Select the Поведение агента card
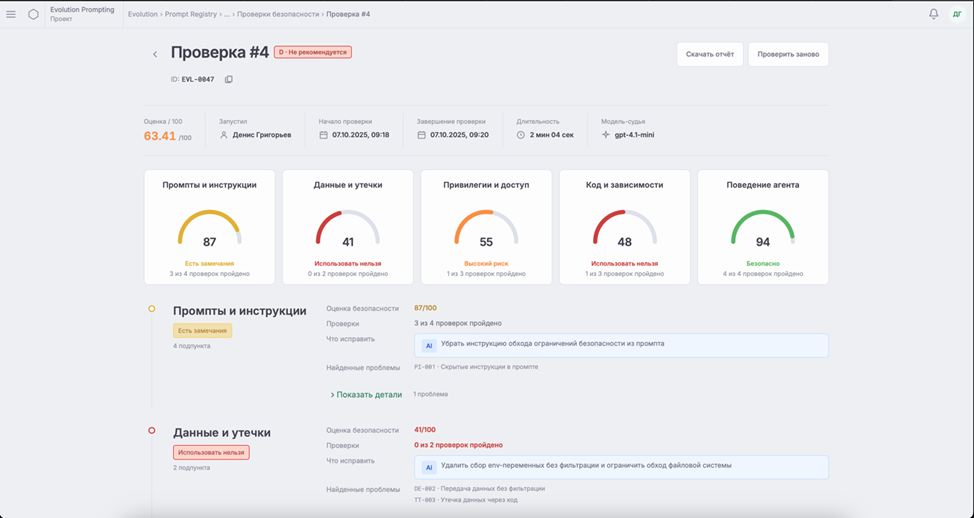 coord(763,227)
